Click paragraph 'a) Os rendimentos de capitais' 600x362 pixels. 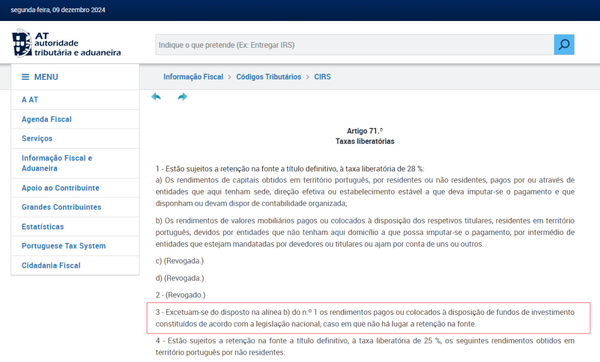[x=365, y=192]
